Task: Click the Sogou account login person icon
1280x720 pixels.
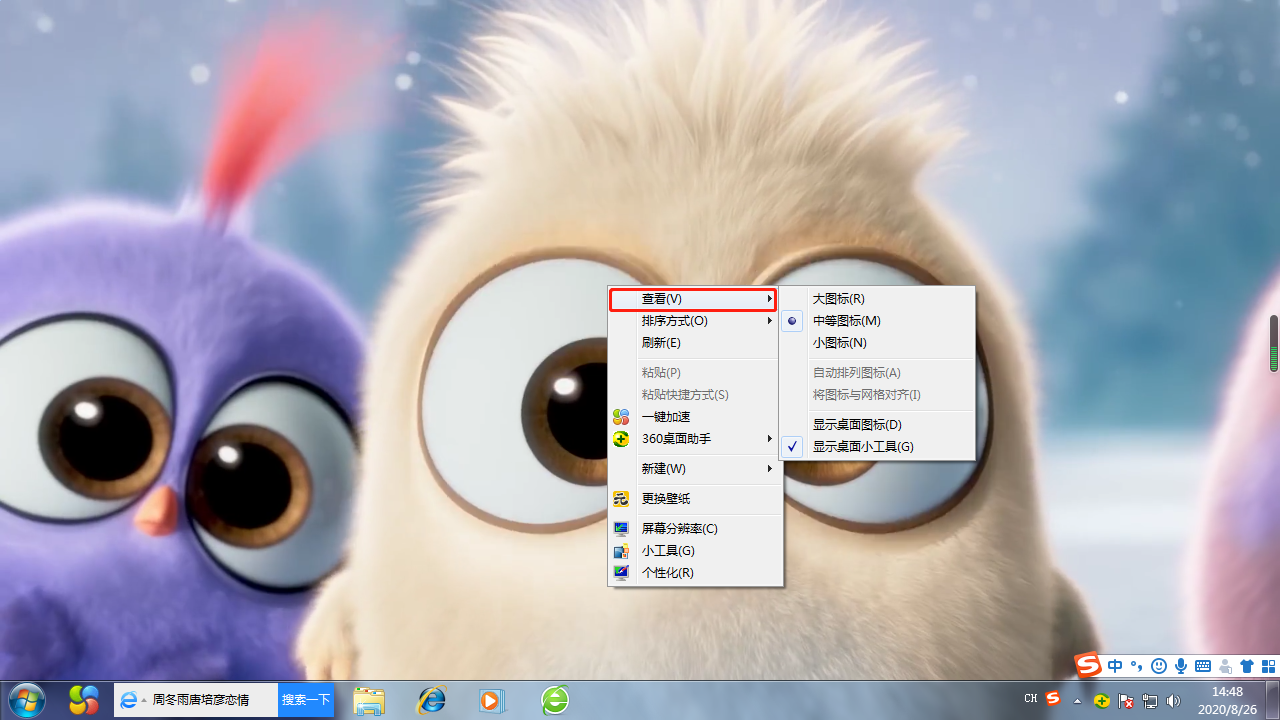Action: (1225, 666)
